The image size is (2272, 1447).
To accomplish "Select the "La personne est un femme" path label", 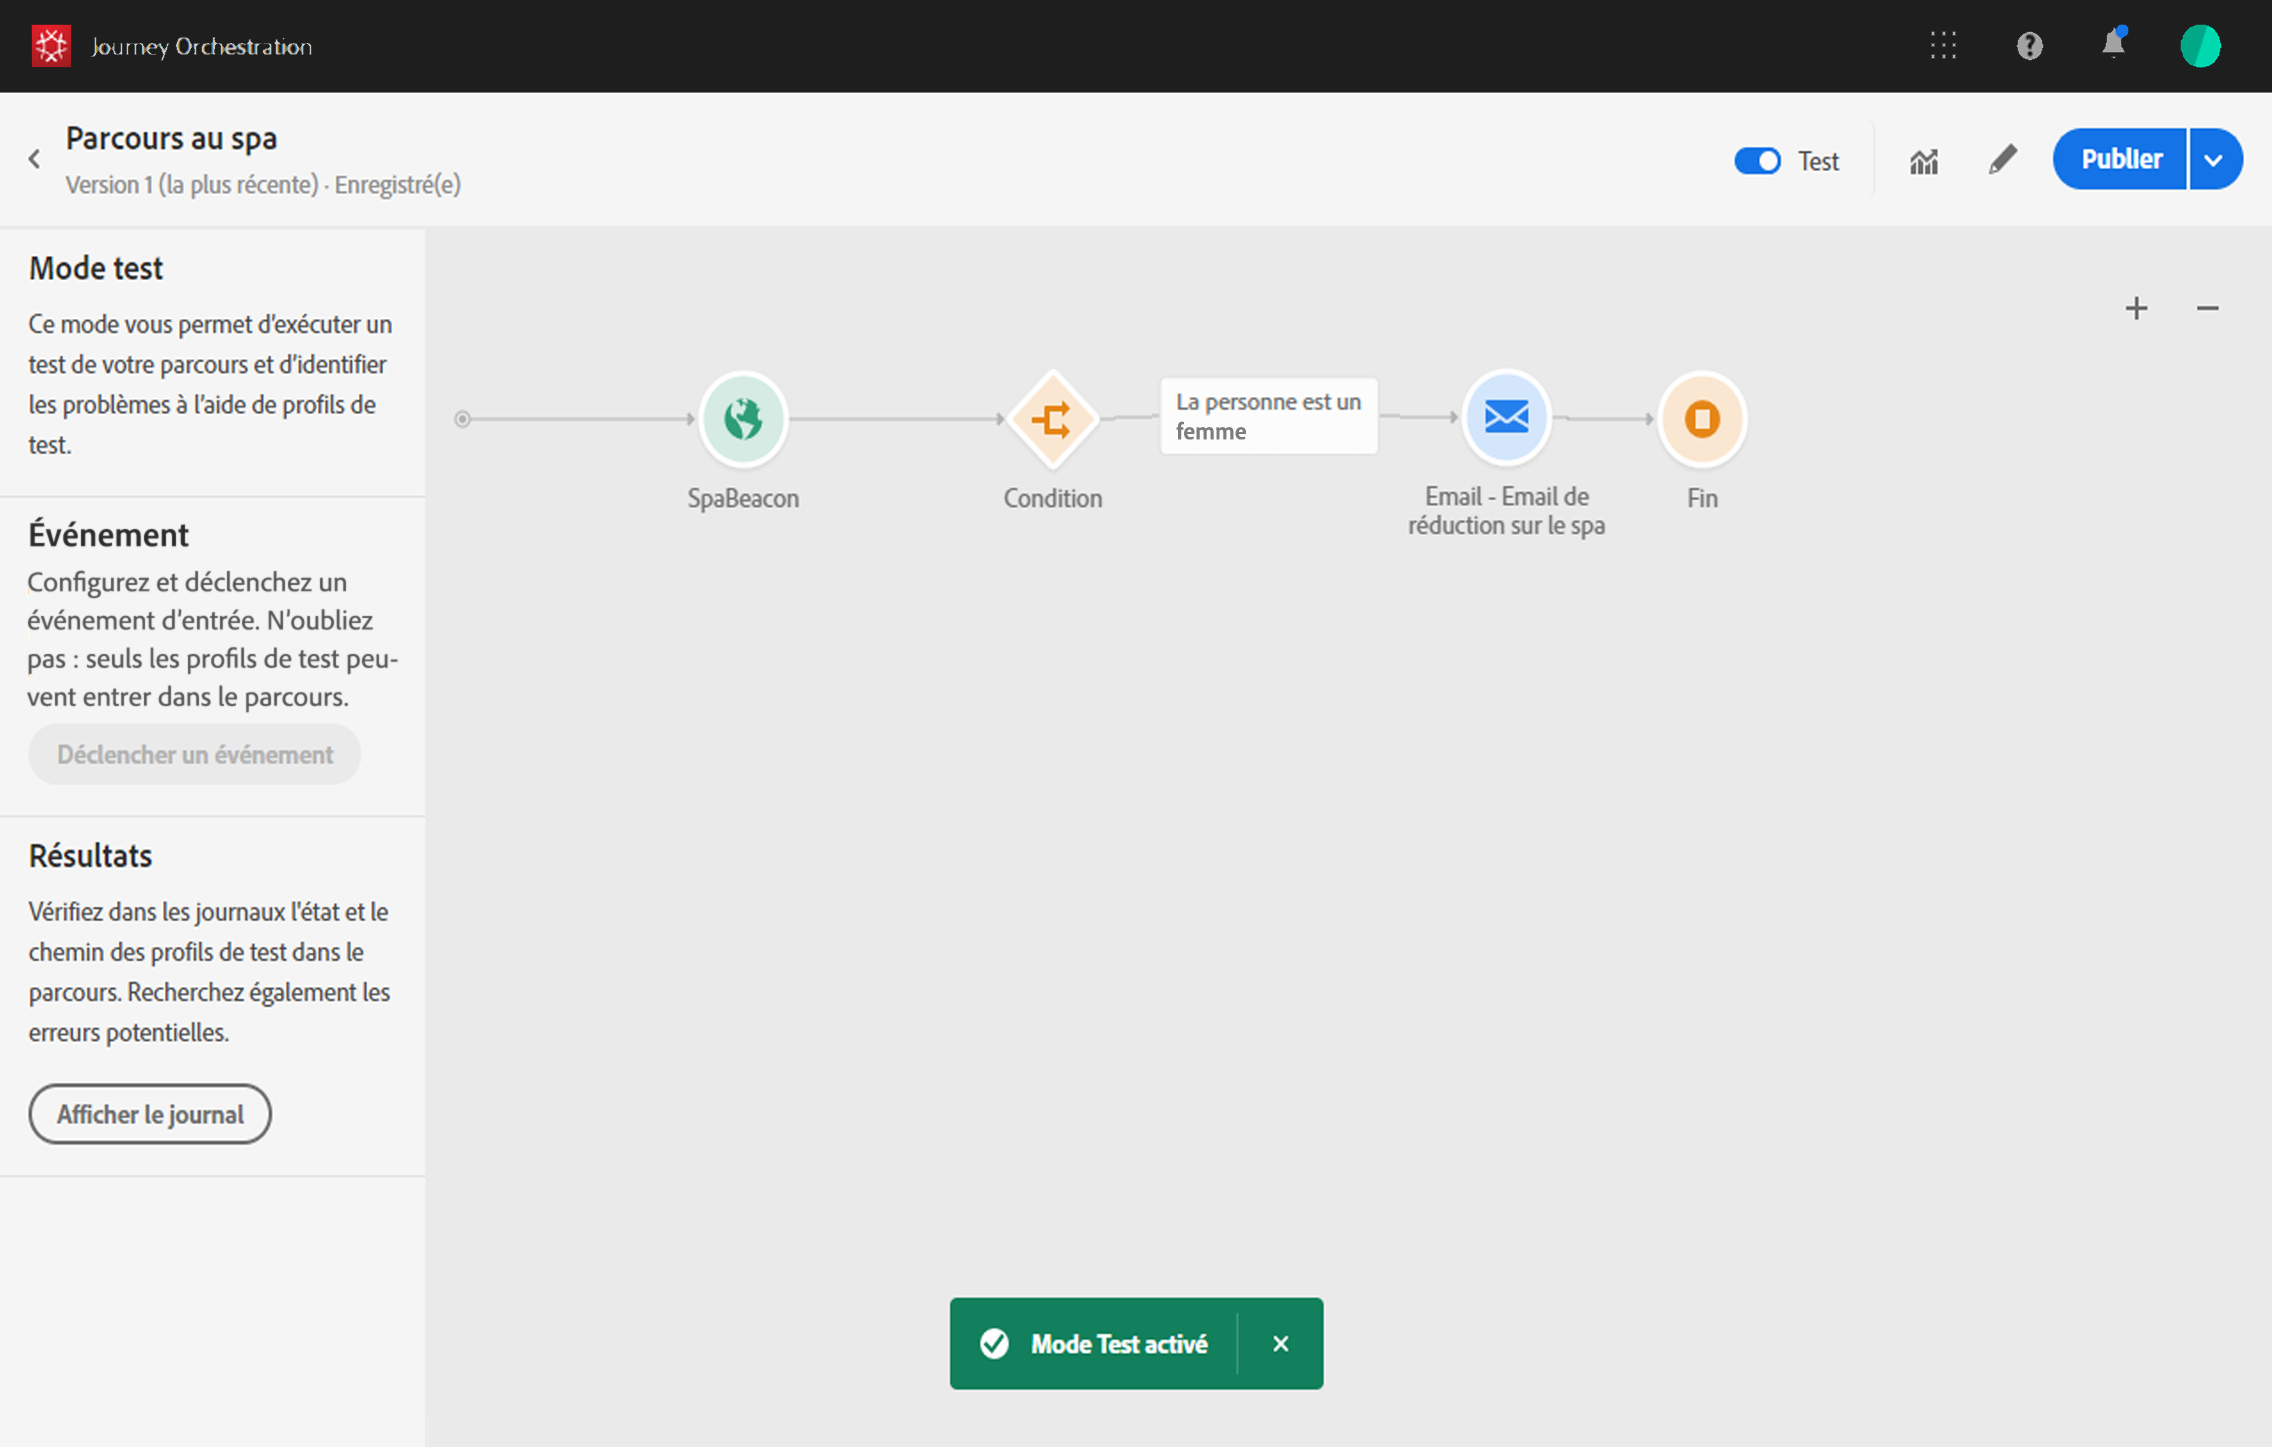I will tap(1268, 416).
